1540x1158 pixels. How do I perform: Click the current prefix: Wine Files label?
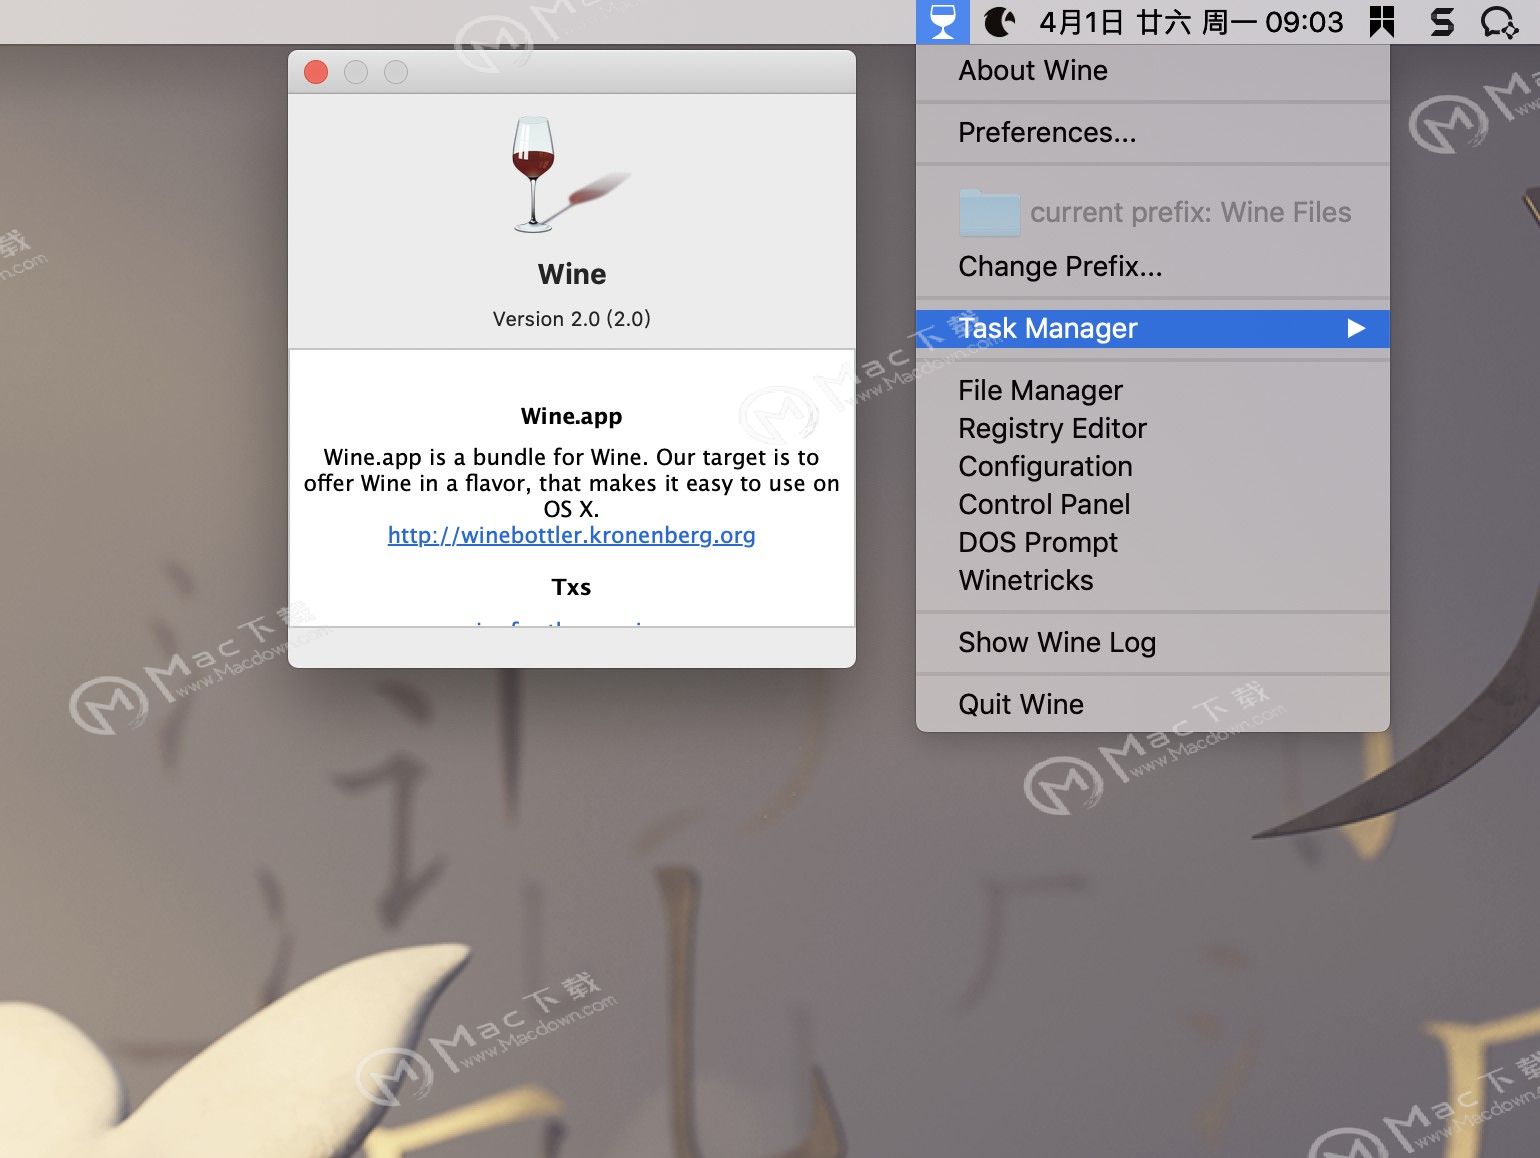click(x=1190, y=212)
